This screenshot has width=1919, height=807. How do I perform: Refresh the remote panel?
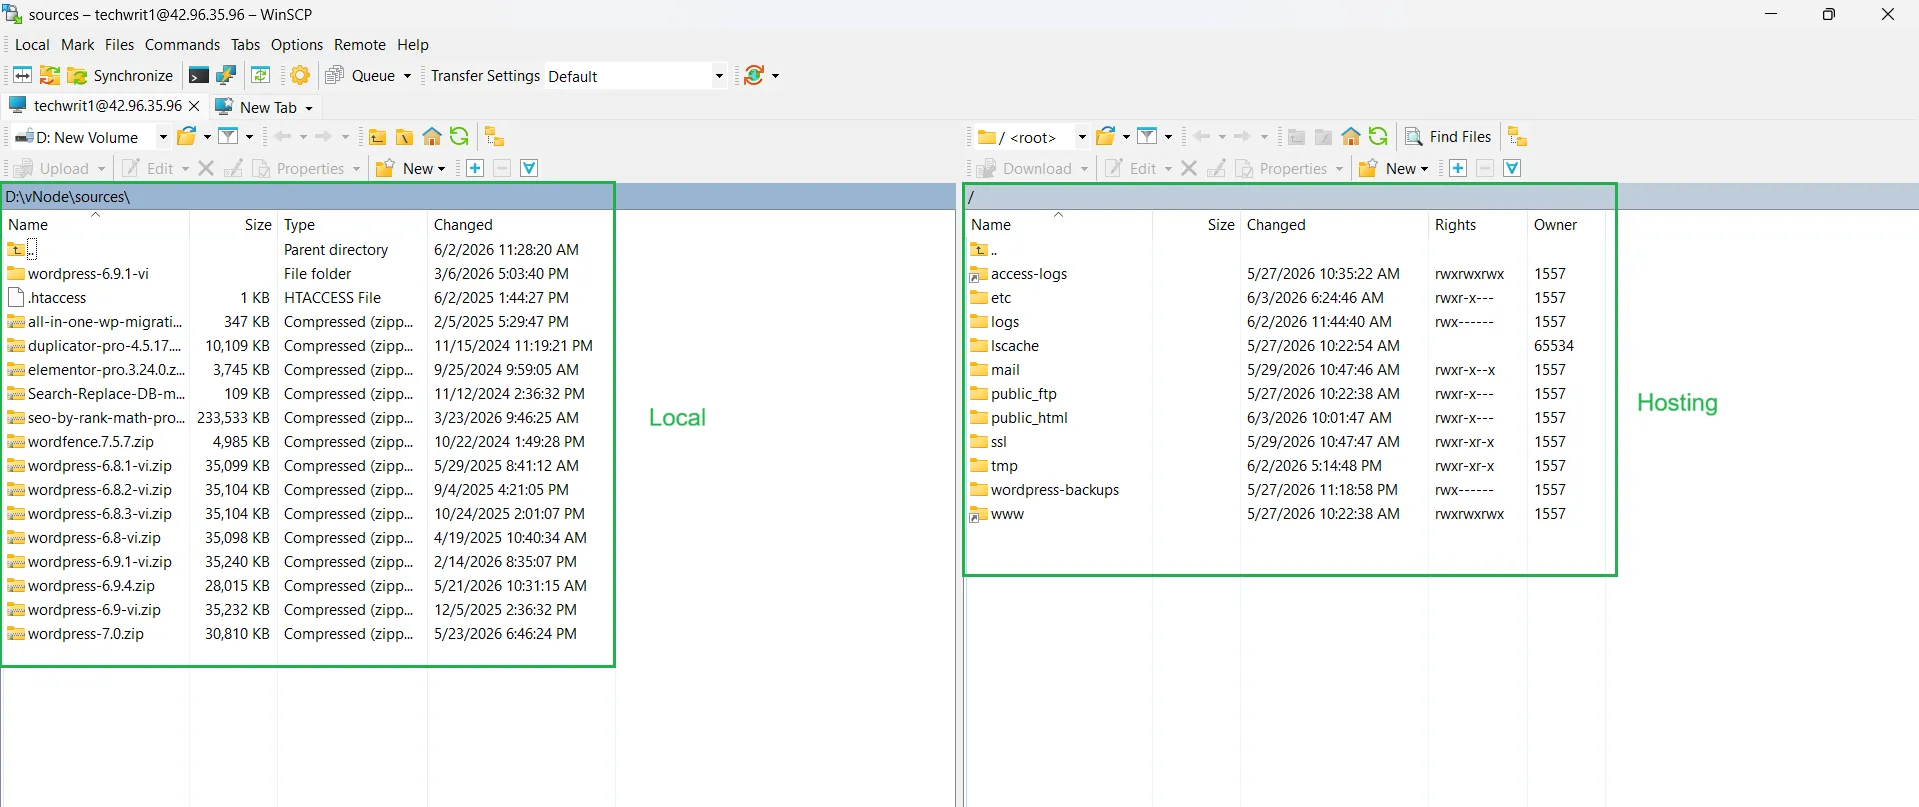tap(1378, 137)
